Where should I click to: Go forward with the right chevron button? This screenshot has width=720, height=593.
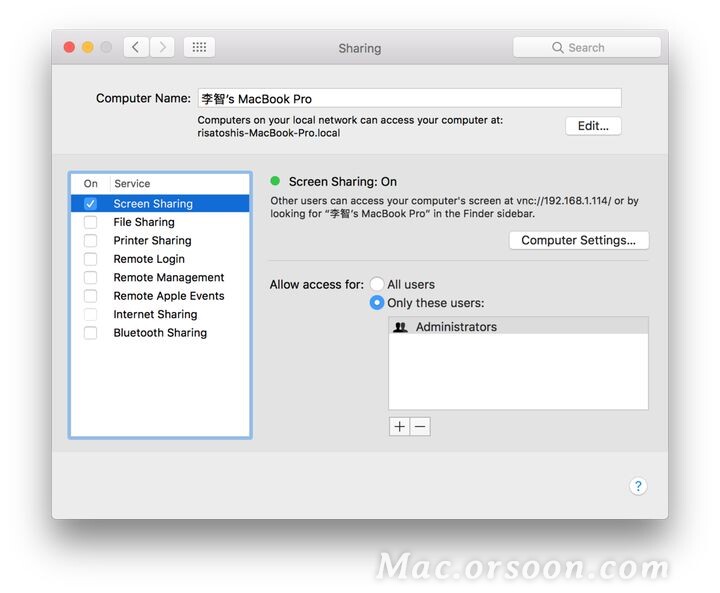(x=162, y=47)
